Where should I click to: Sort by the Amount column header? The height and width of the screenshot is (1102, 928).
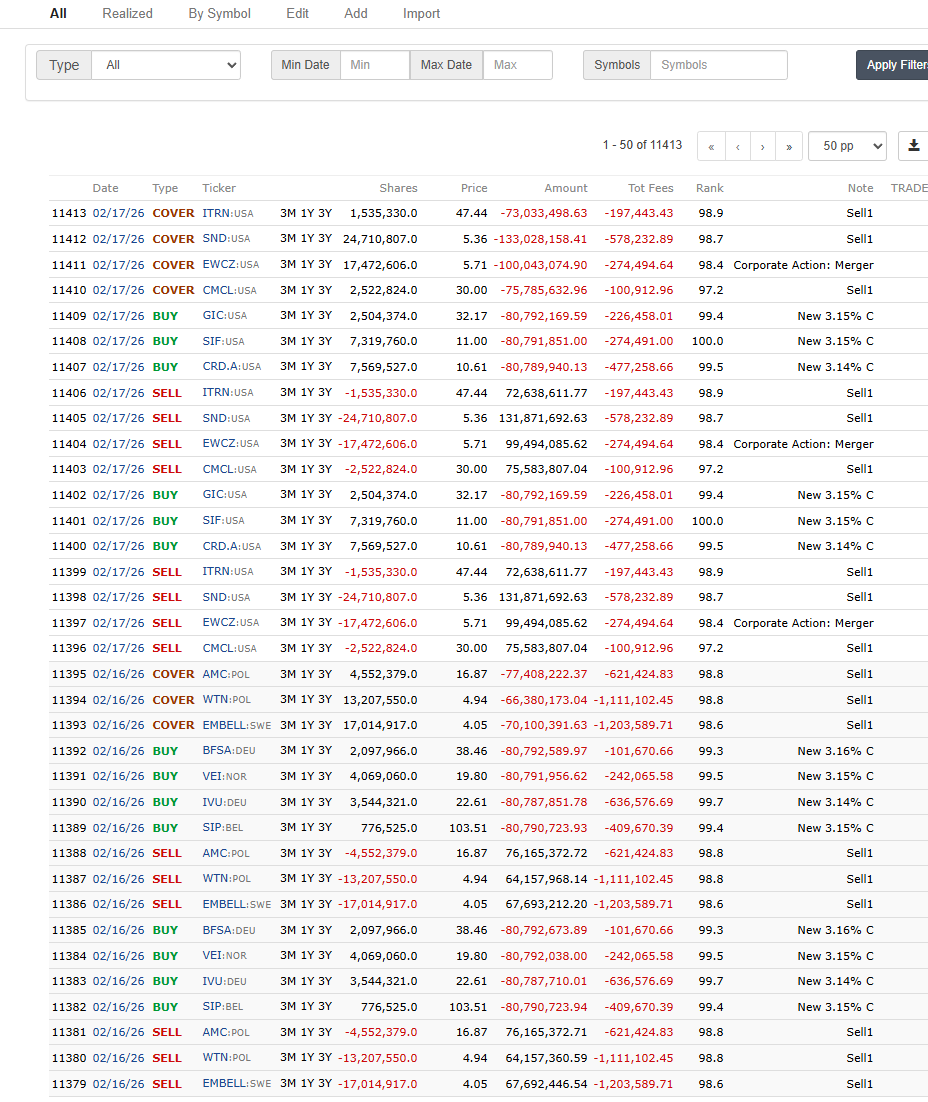click(566, 188)
